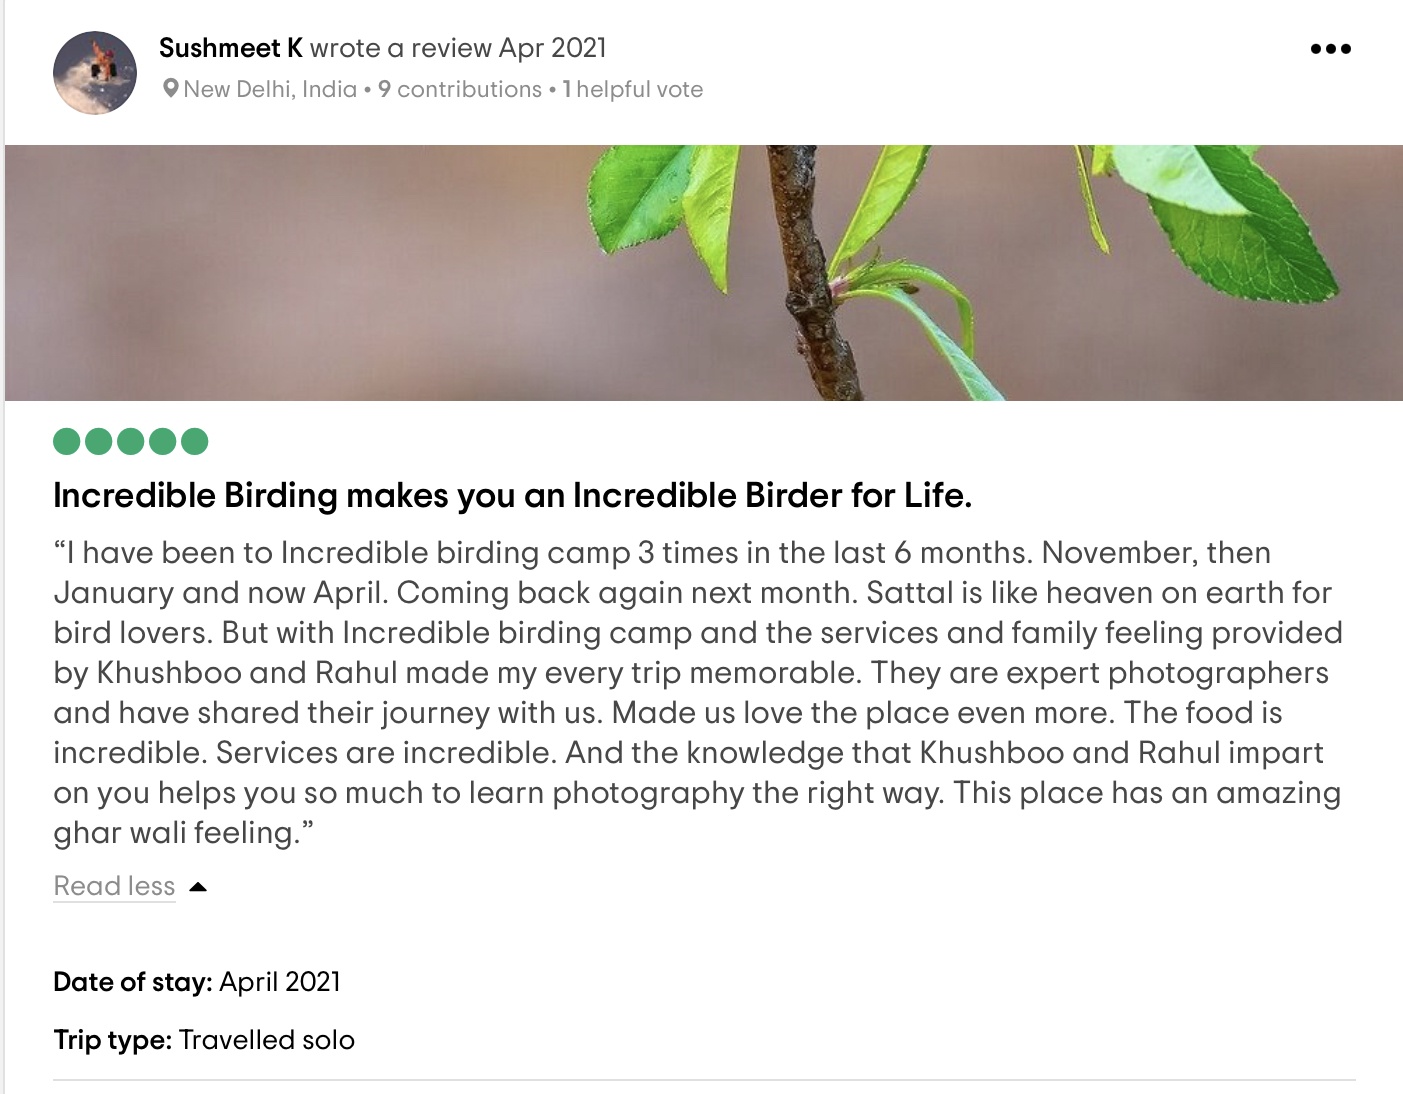Open the review title 'Incredible Birding makes you'
Screen dimensions: 1403x1094
[x=512, y=495]
